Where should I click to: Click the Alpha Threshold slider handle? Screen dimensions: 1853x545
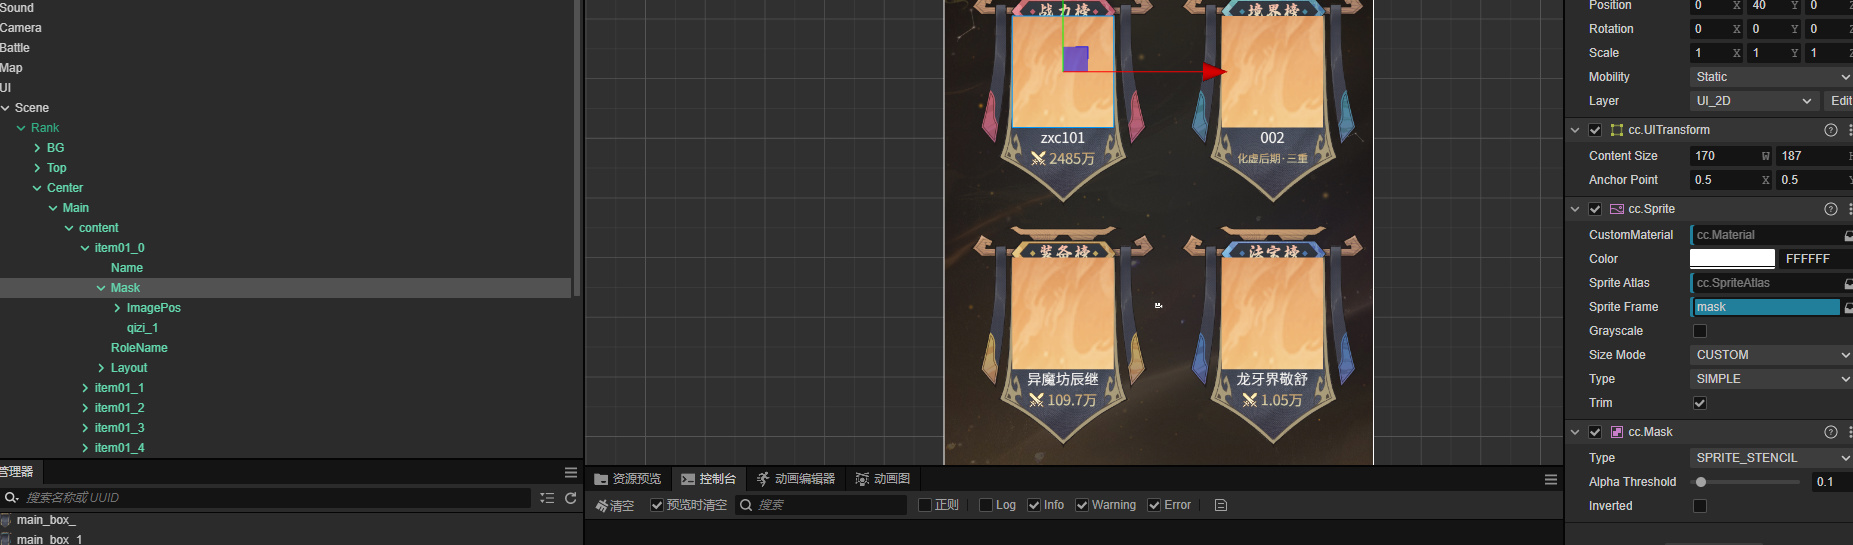(1701, 482)
